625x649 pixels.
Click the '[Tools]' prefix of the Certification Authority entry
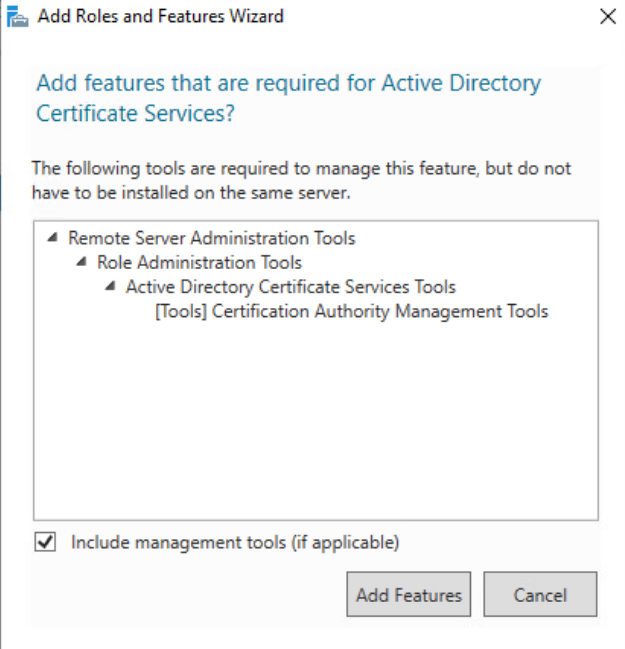pos(182,311)
